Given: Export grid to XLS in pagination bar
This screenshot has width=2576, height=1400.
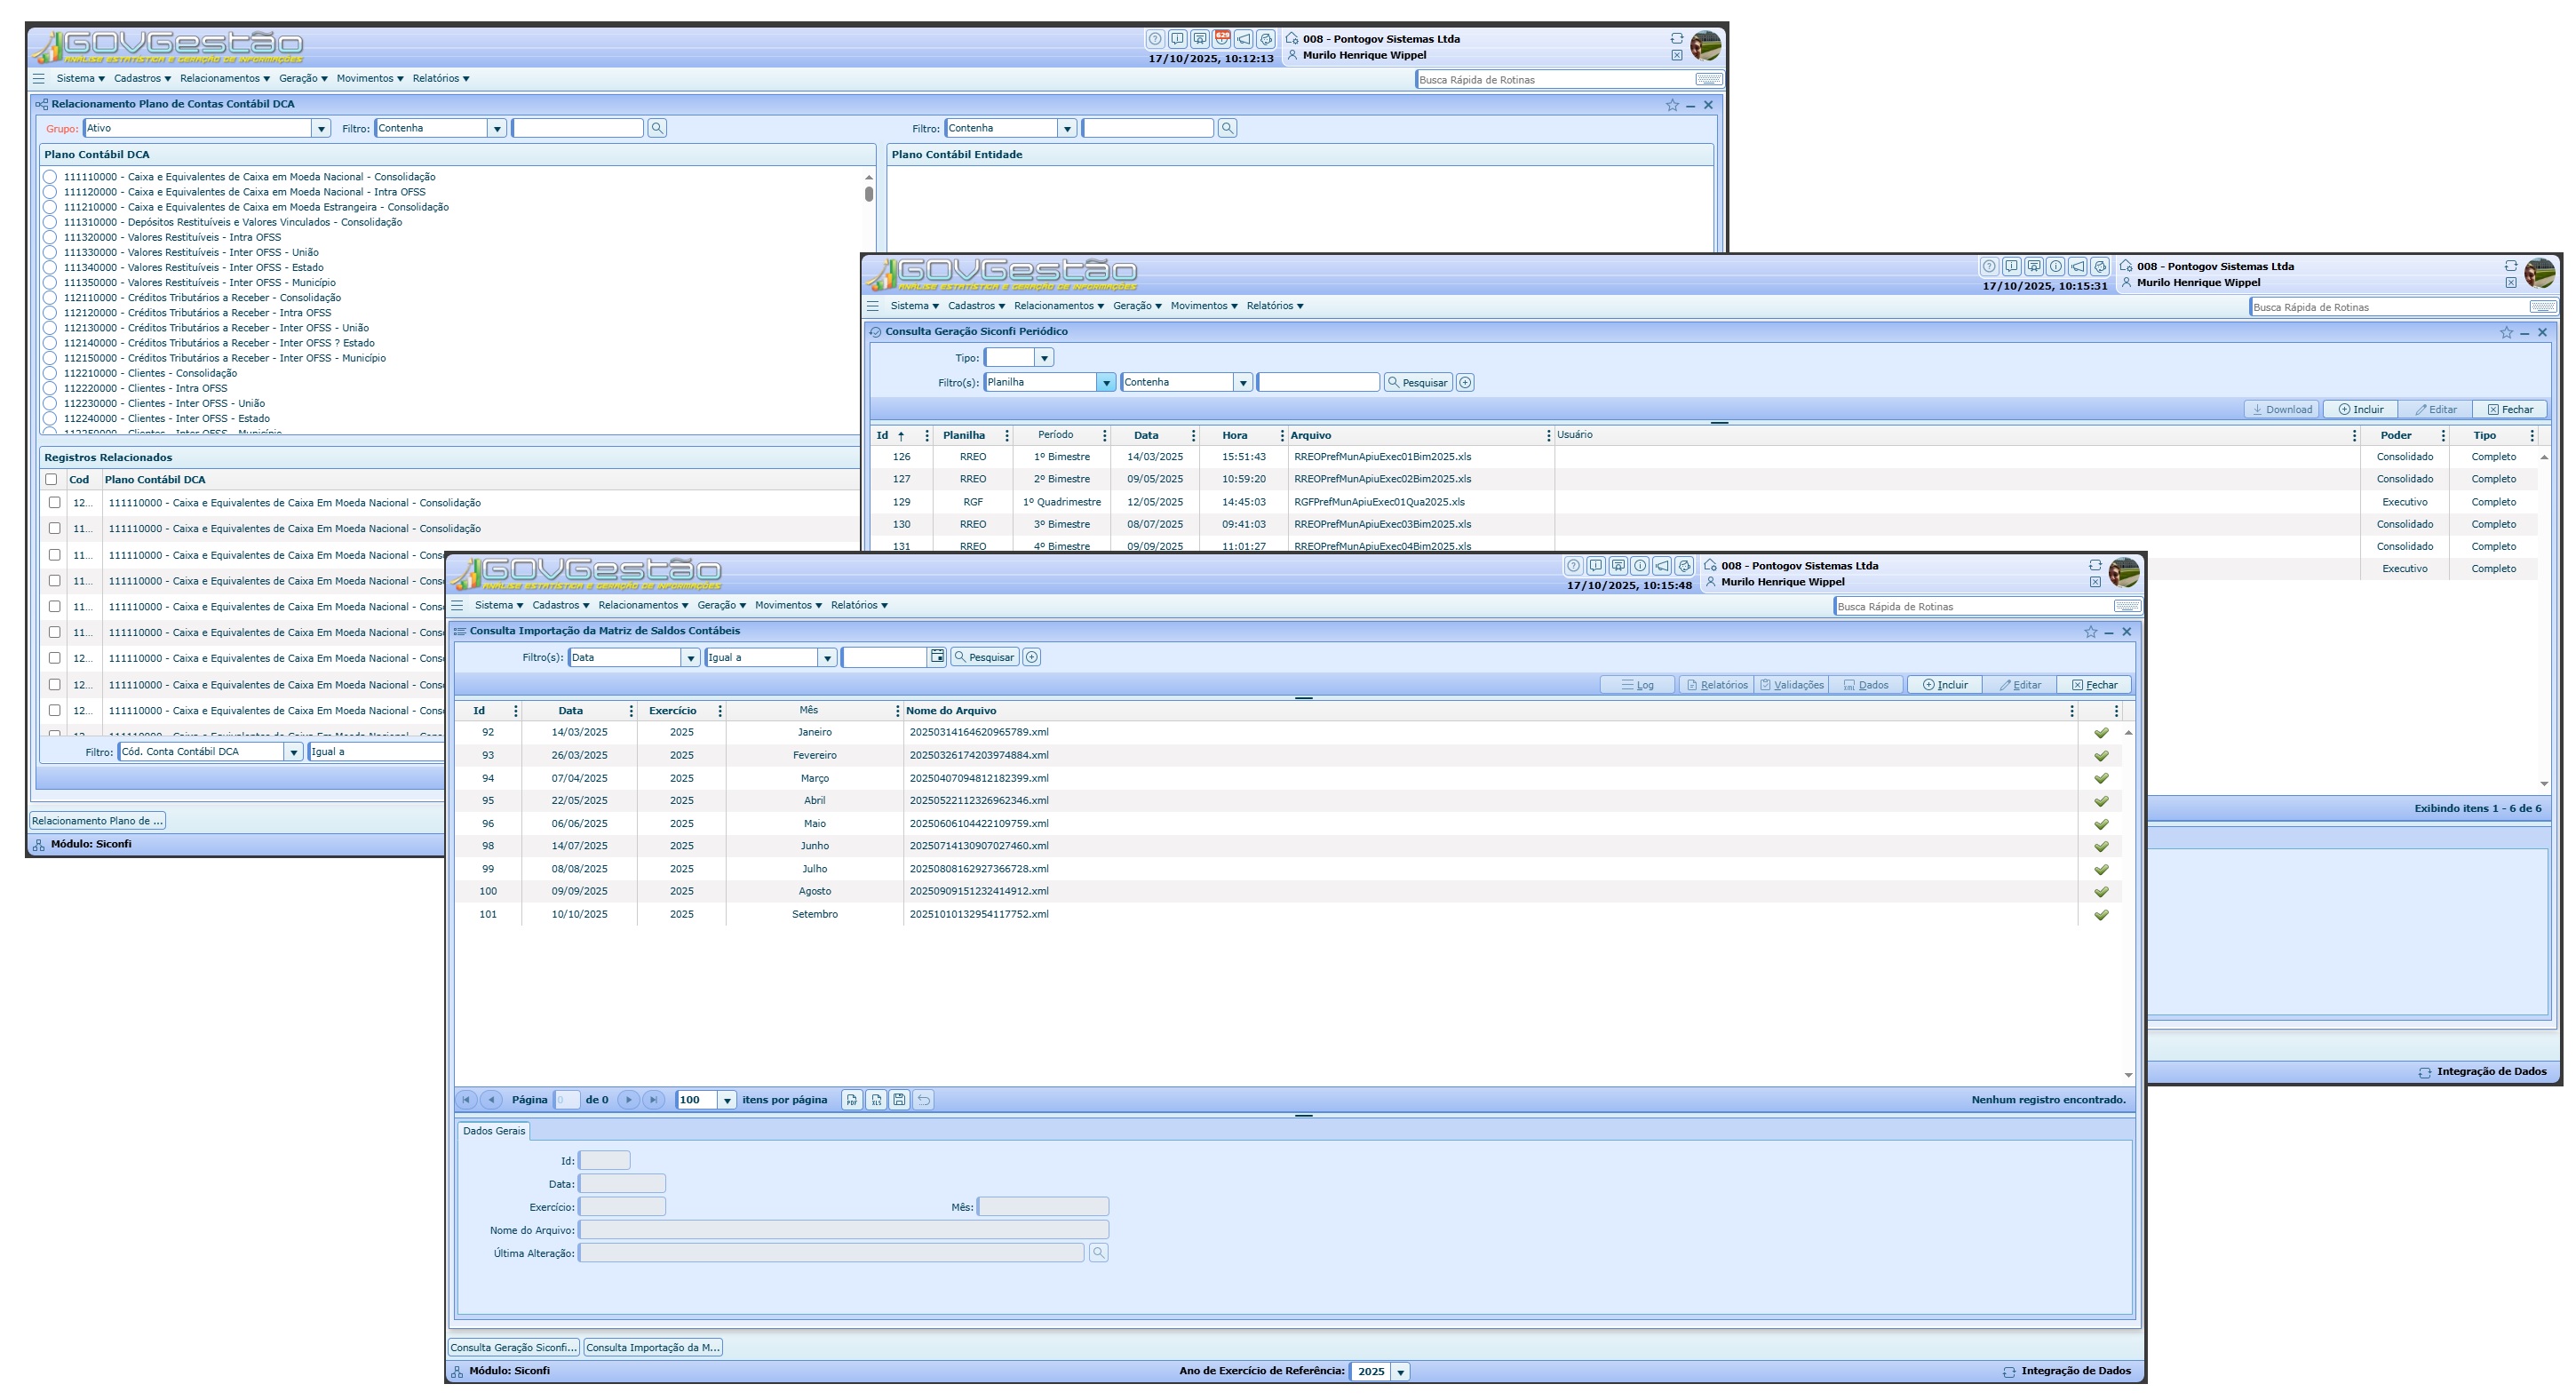Looking at the screenshot, I should [876, 1100].
